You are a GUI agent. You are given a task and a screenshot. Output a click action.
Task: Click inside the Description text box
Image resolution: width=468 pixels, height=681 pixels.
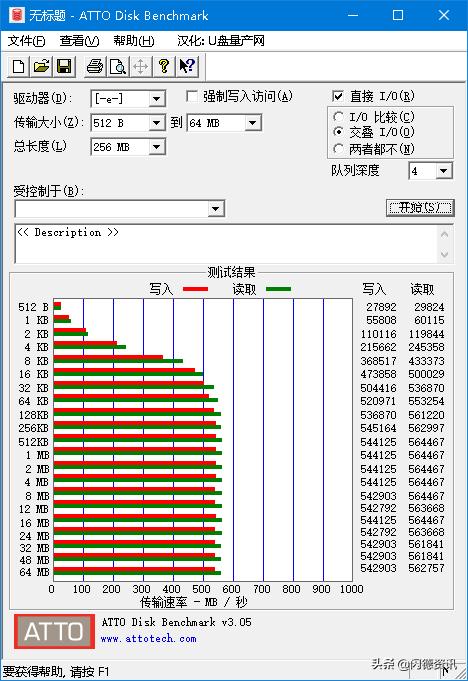pyautogui.click(x=226, y=244)
